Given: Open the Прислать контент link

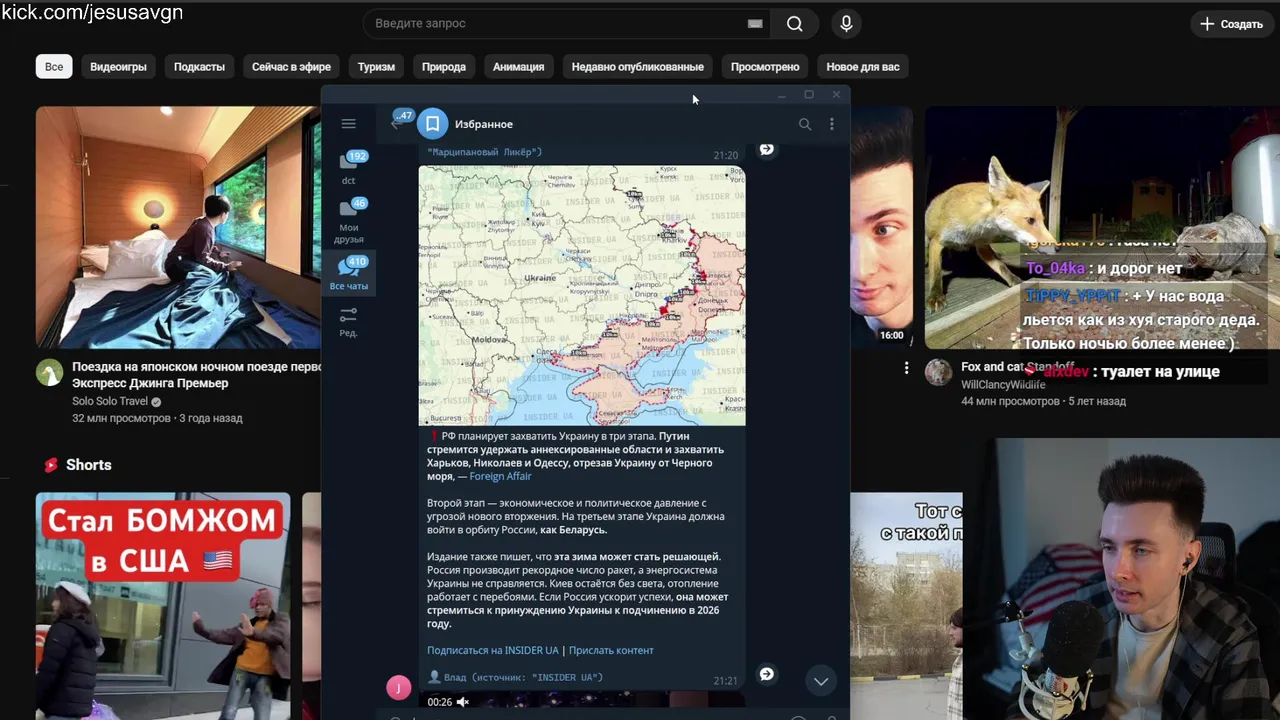Looking at the screenshot, I should 611,650.
